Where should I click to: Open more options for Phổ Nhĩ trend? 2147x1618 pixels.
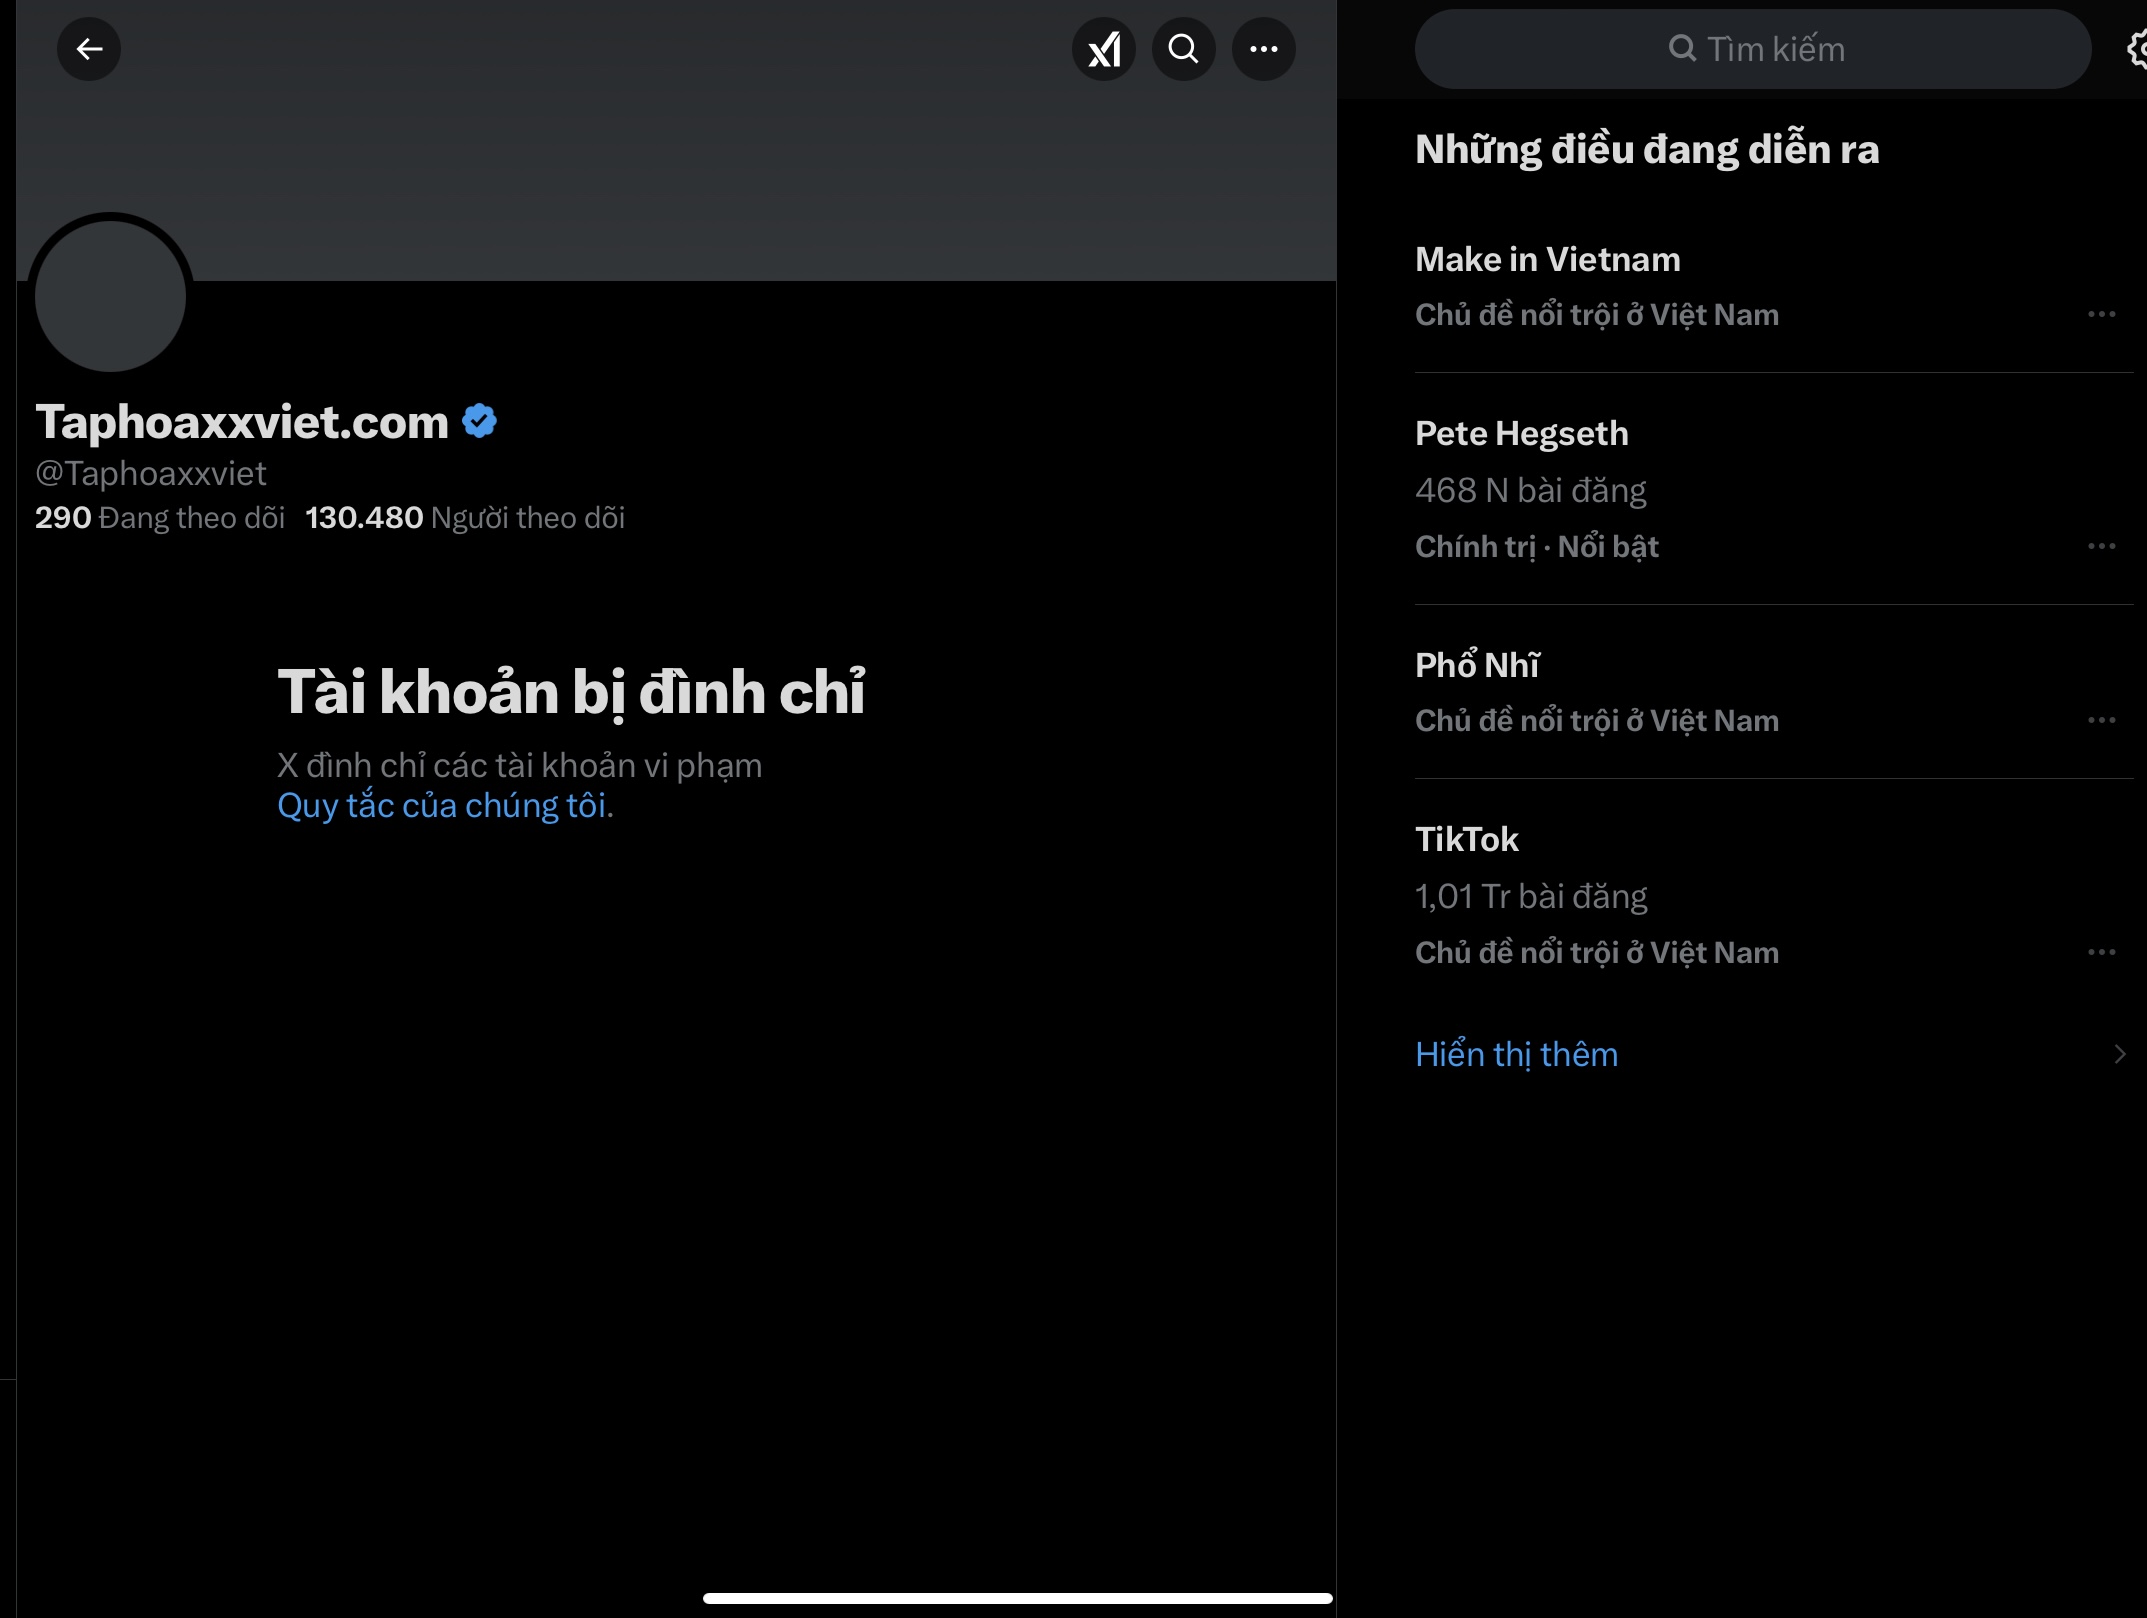2101,720
